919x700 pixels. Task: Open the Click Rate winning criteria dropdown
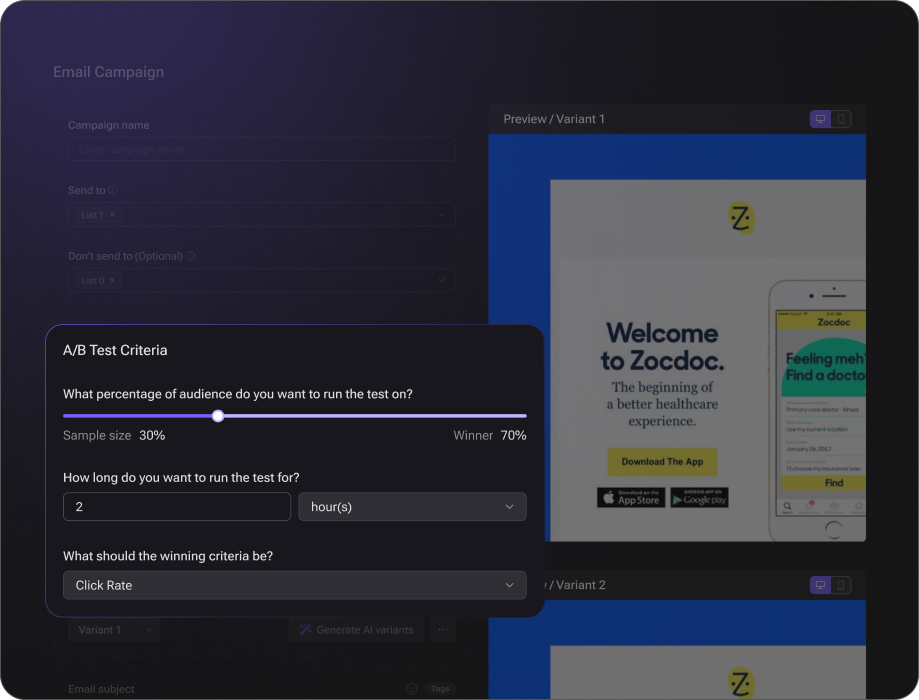pos(295,585)
